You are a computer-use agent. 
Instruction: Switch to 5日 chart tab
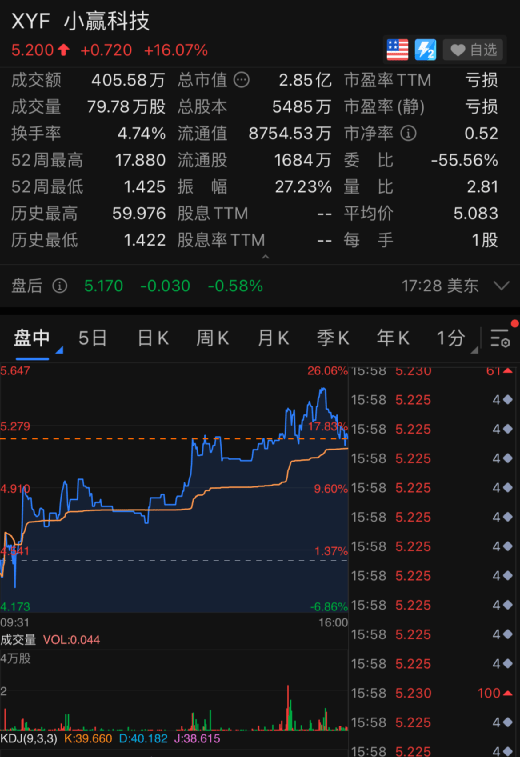click(92, 338)
